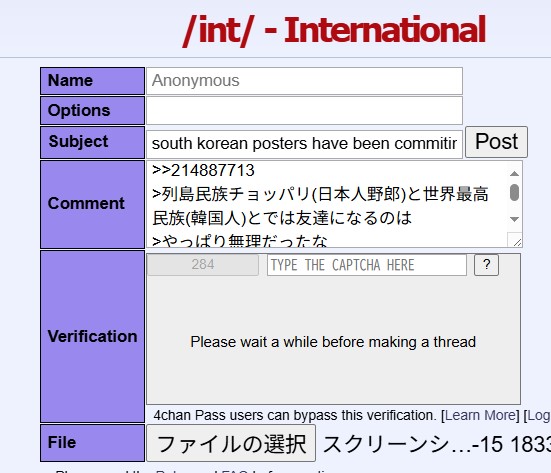
Task: Click the comment scrollbar thumb
Action: coord(514,193)
